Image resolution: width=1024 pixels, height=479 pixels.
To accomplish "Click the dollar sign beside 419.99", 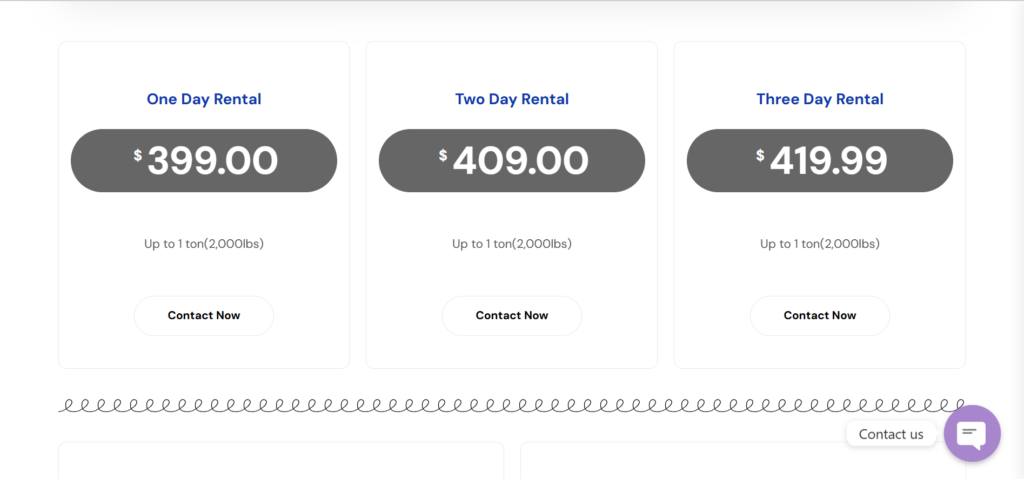I will point(760,155).
